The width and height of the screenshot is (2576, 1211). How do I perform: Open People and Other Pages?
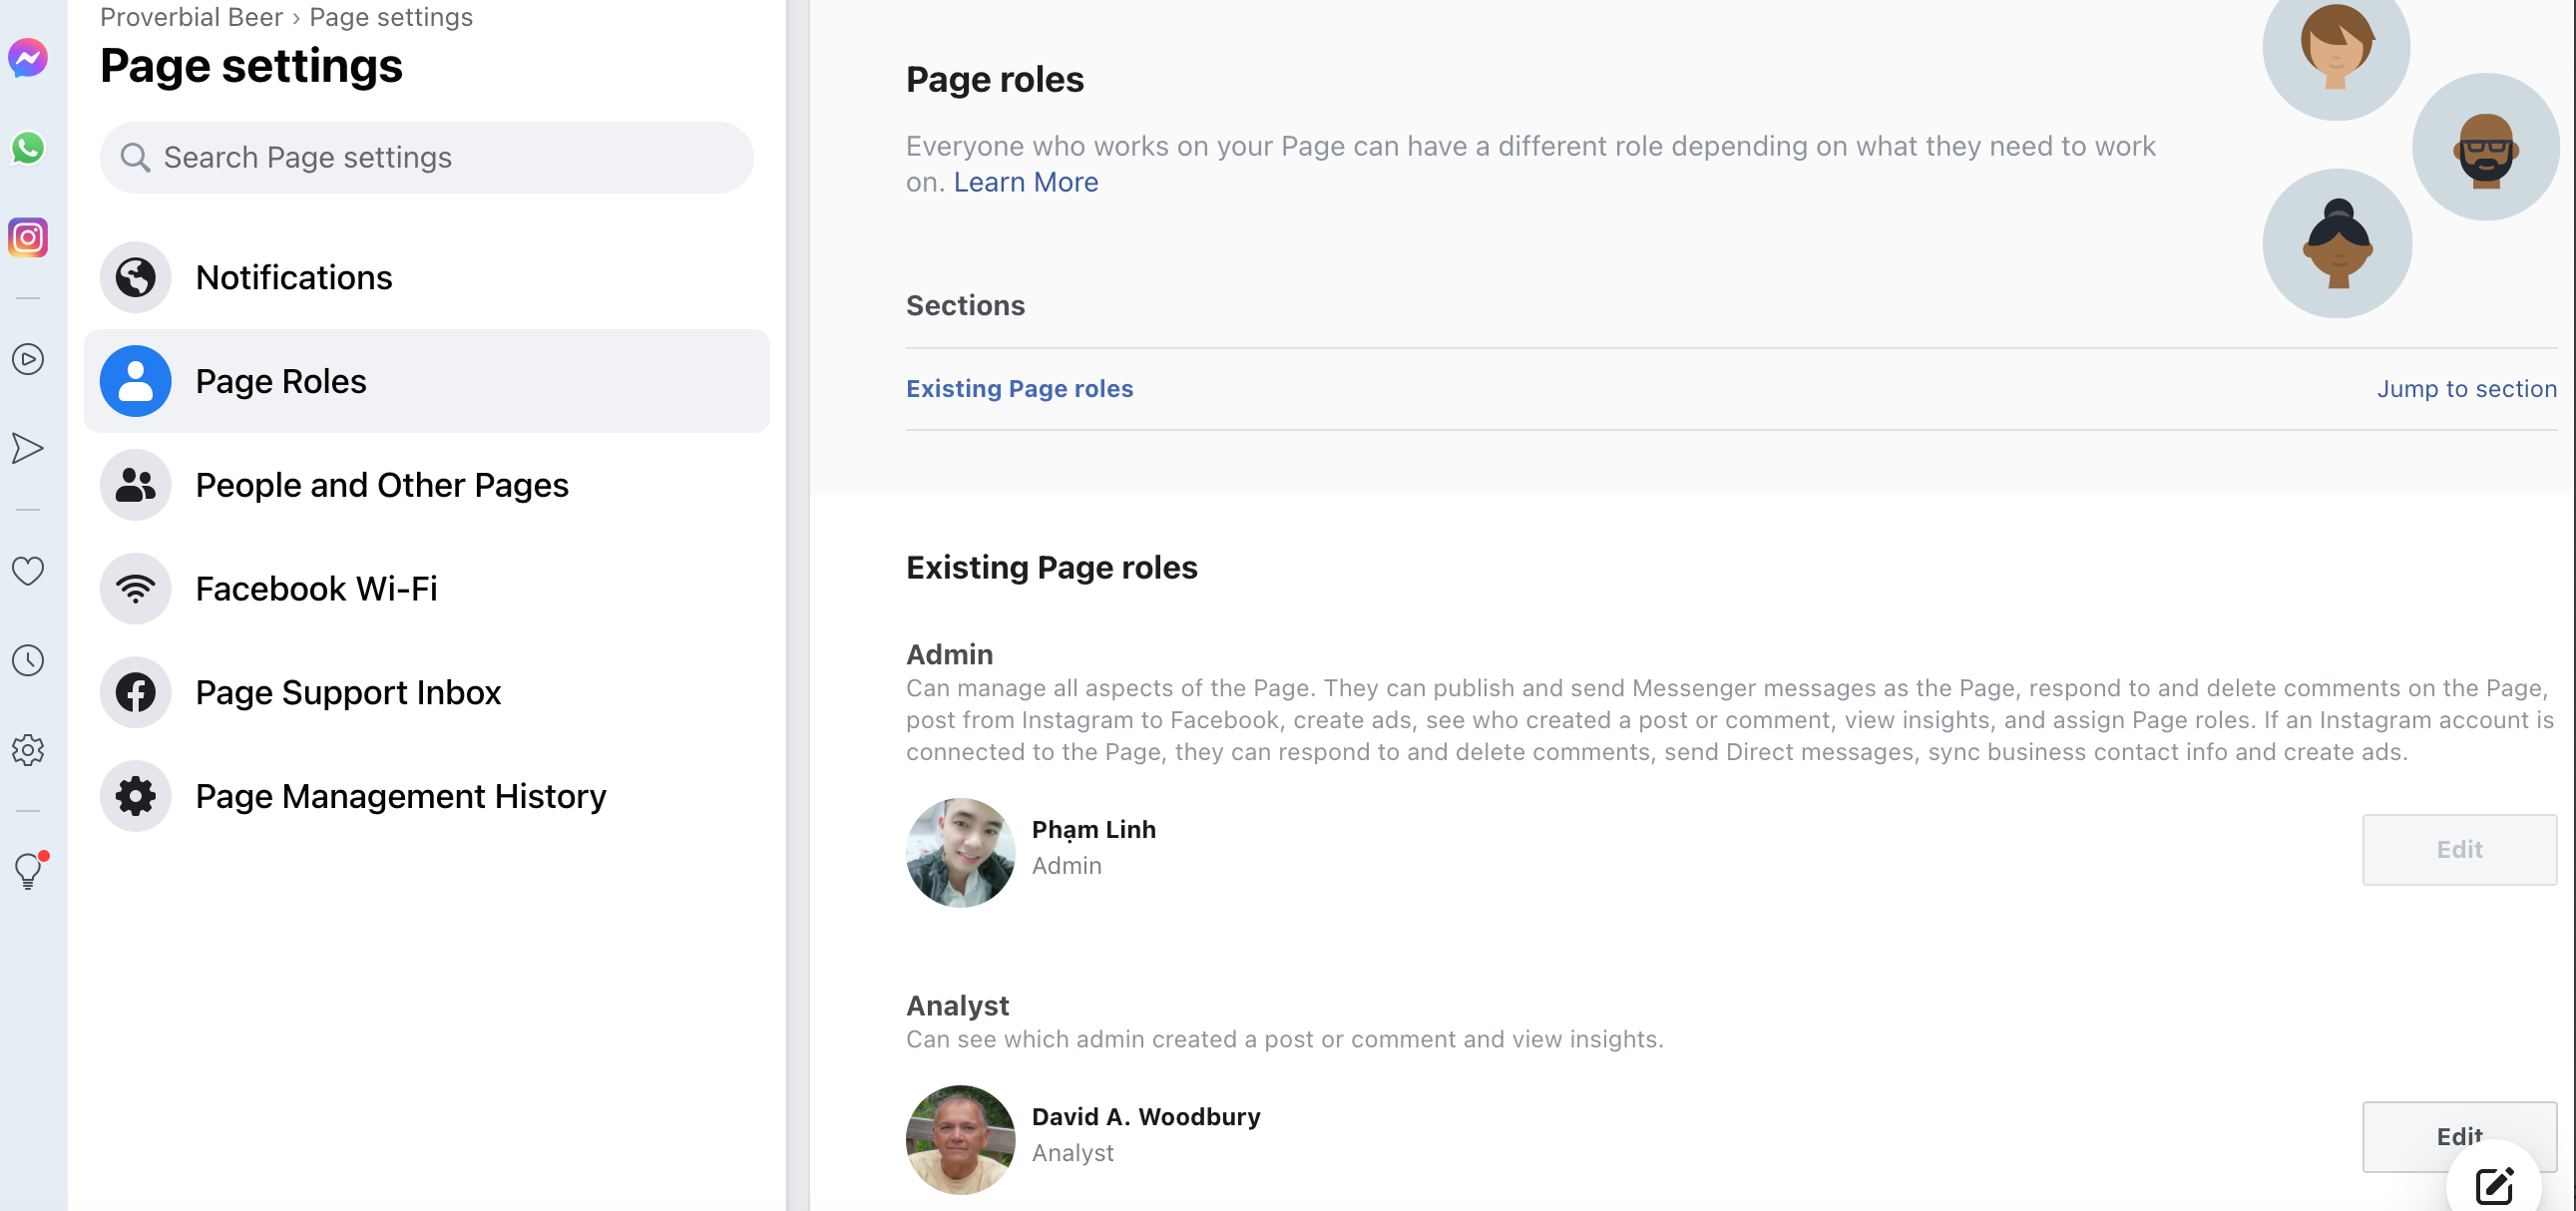click(x=381, y=485)
